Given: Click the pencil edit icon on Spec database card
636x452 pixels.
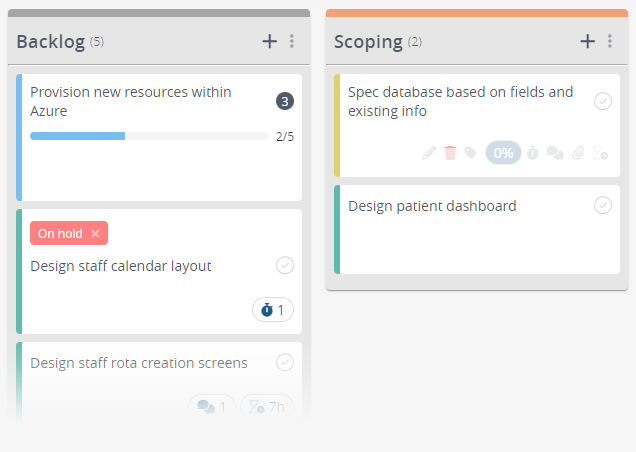Looking at the screenshot, I should click(429, 153).
